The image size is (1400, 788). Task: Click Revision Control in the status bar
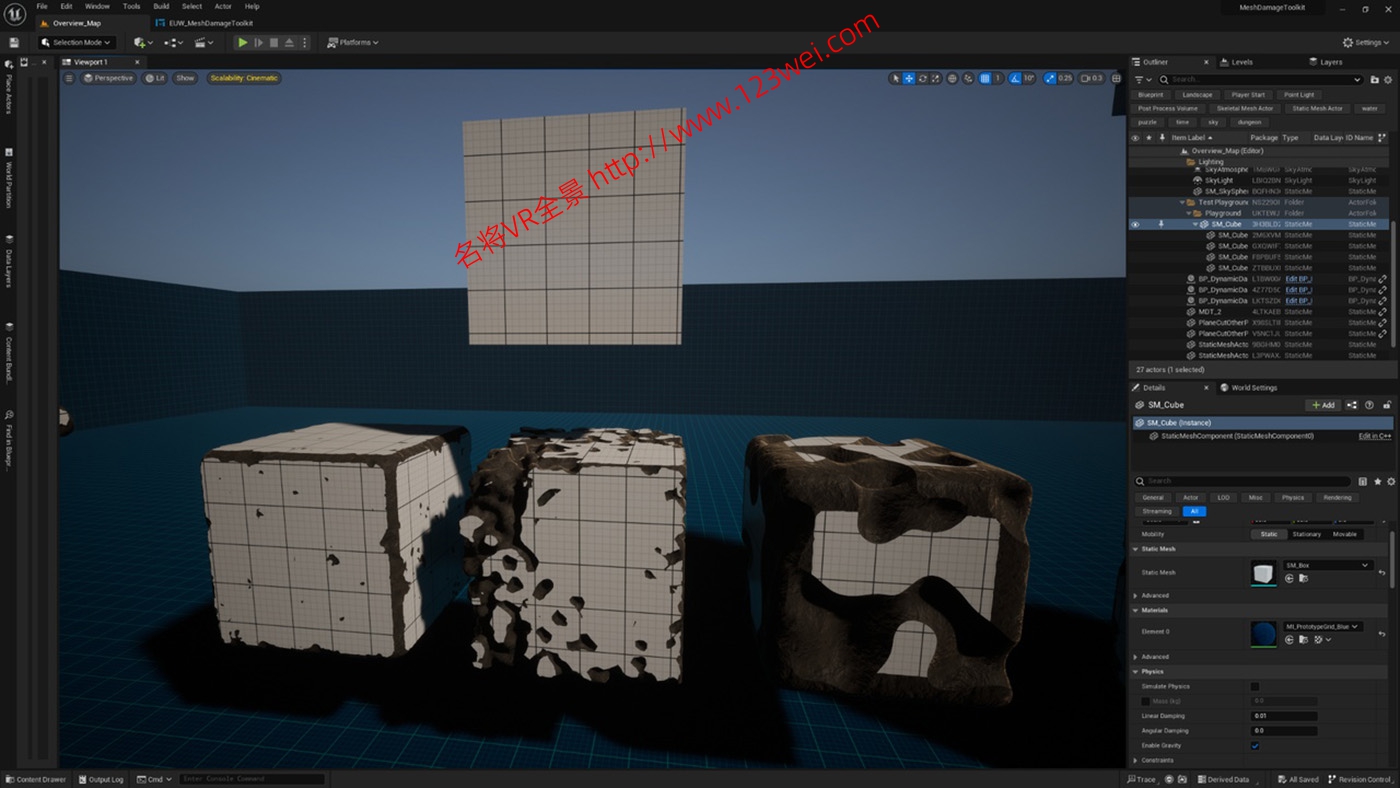[1360, 779]
